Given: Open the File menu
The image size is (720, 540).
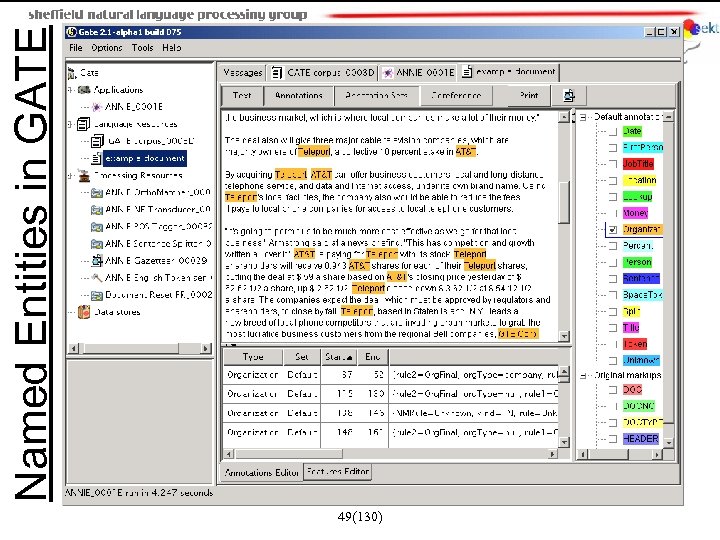Looking at the screenshot, I should pos(76,48).
